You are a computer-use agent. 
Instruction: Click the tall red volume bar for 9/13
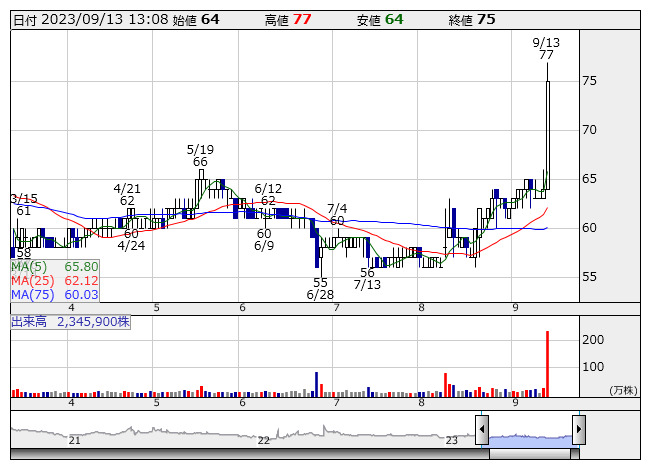pos(547,364)
